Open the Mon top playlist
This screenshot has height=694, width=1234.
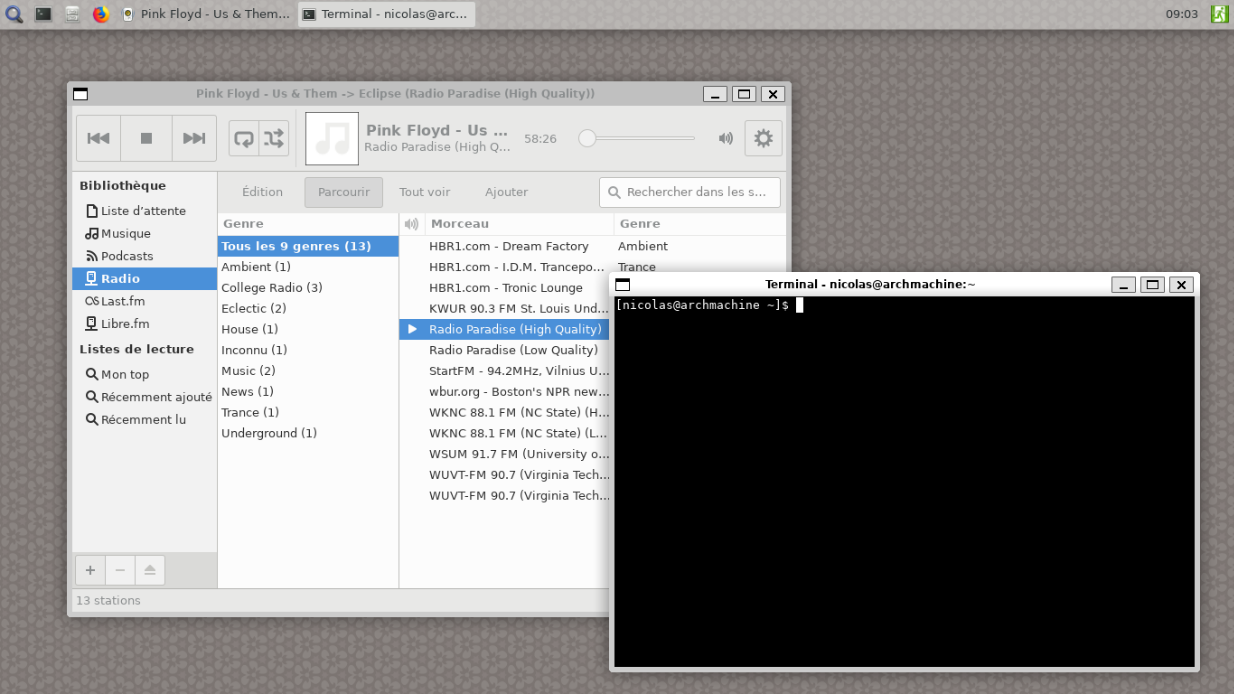pyautogui.click(x=144, y=375)
